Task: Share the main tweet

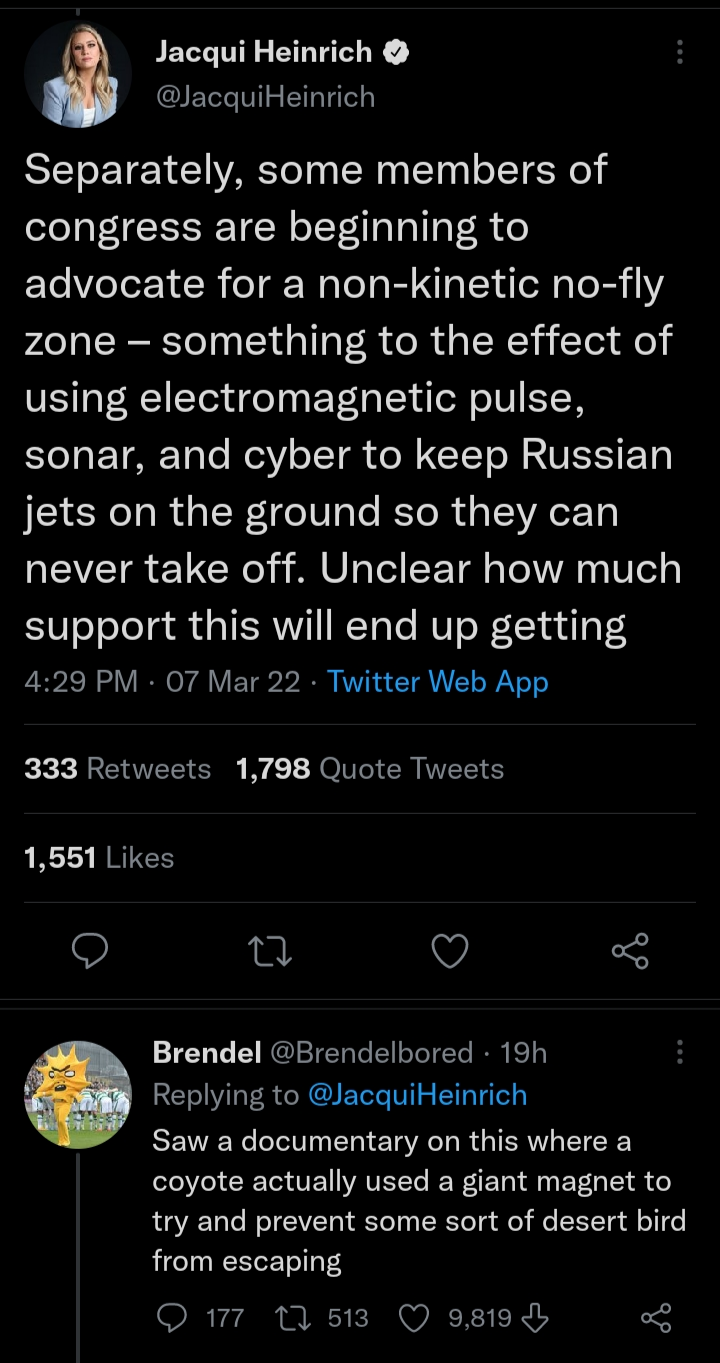Action: (x=630, y=951)
